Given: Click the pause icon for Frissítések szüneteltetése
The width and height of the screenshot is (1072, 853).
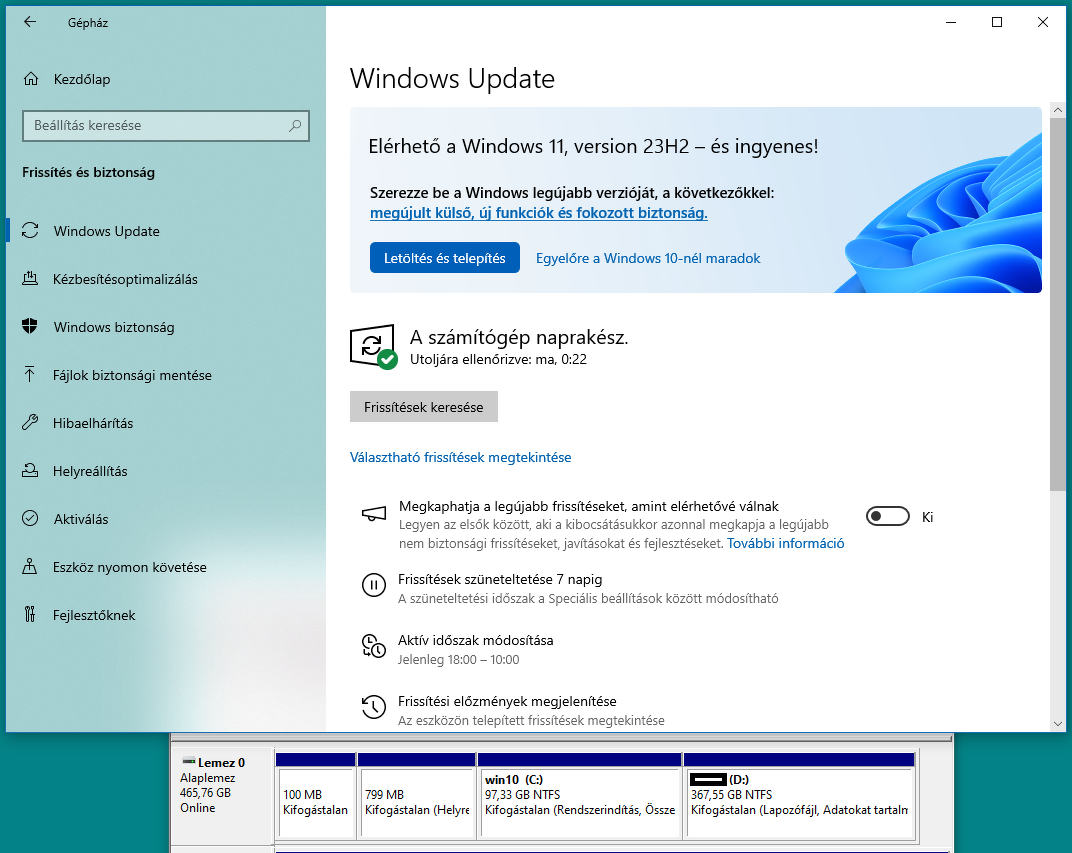Looking at the screenshot, I should click(x=374, y=585).
